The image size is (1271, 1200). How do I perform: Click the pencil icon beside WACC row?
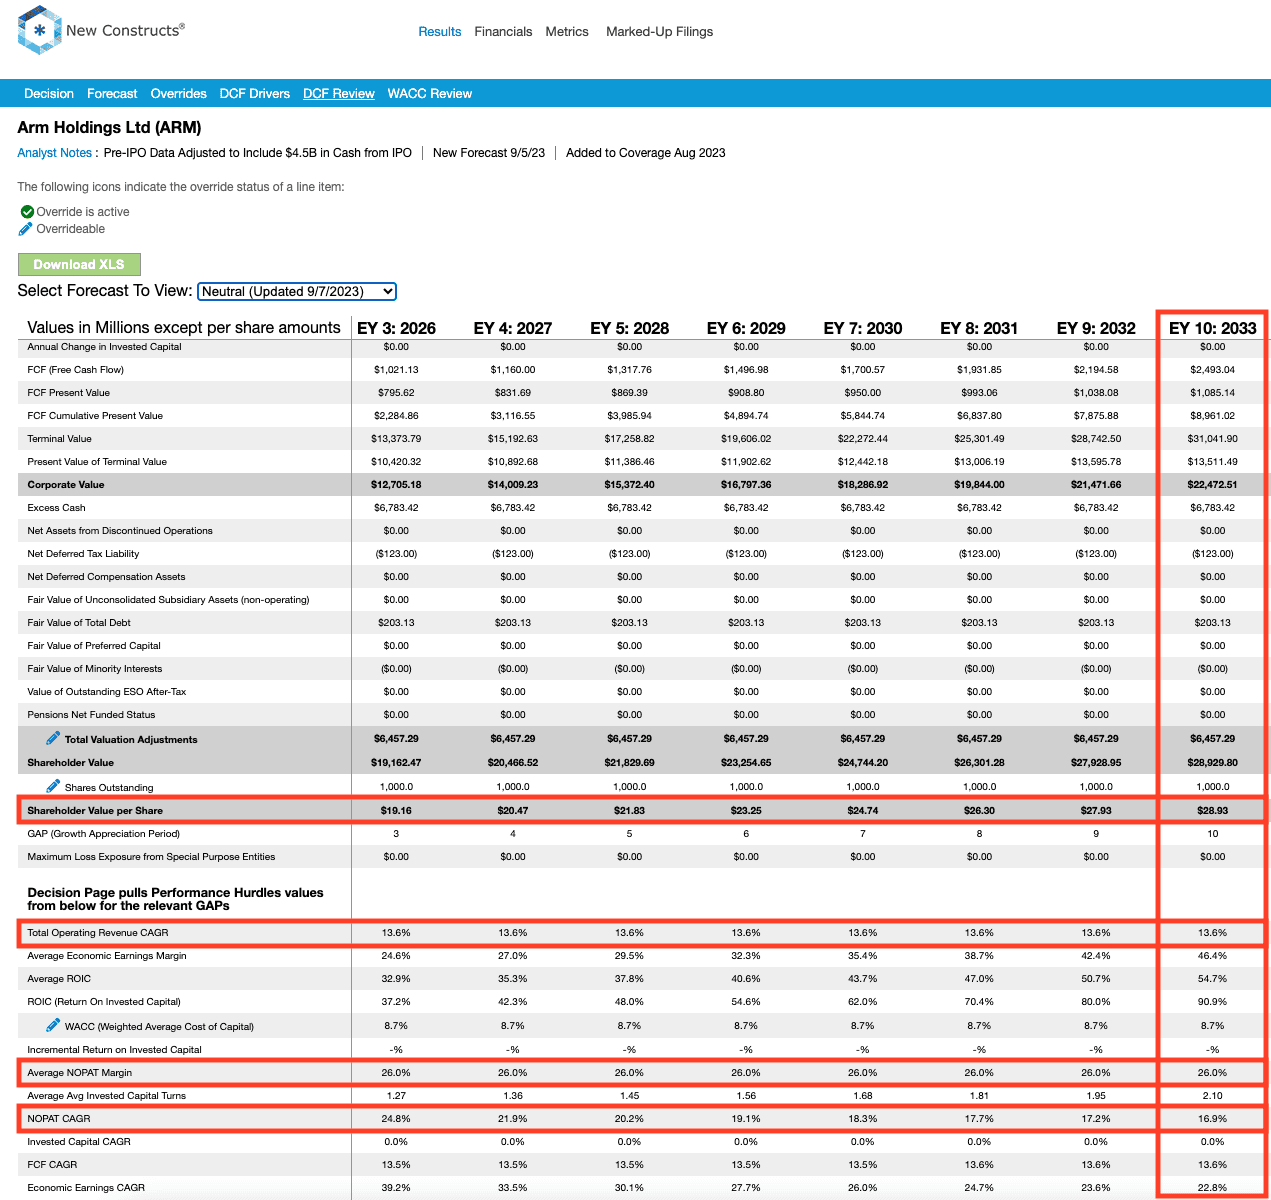click(x=53, y=1025)
